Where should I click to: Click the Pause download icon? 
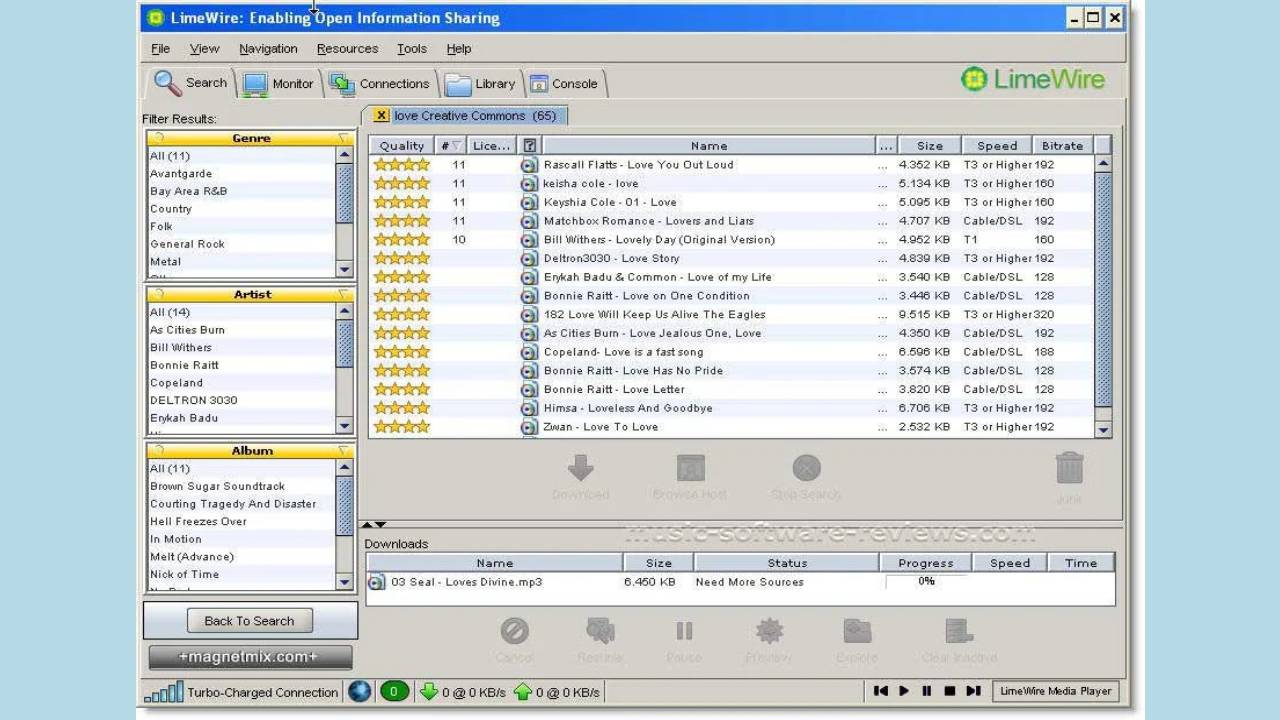coord(684,631)
